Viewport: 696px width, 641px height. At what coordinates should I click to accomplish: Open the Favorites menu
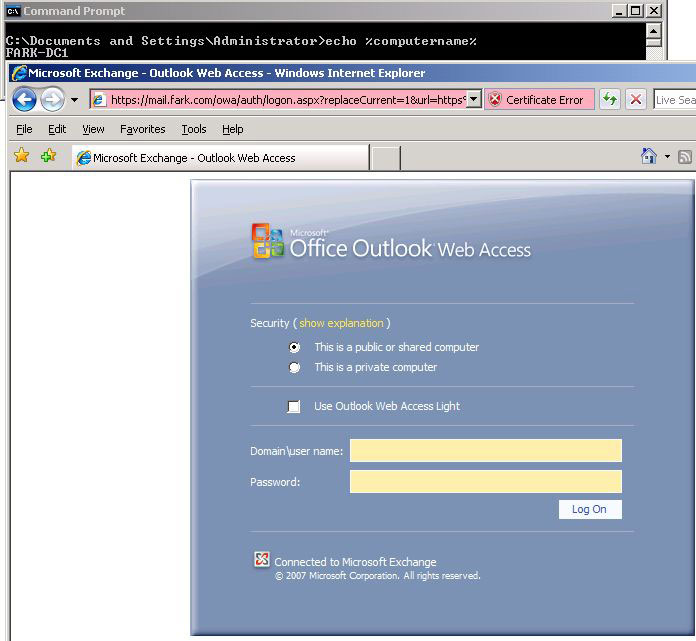143,129
